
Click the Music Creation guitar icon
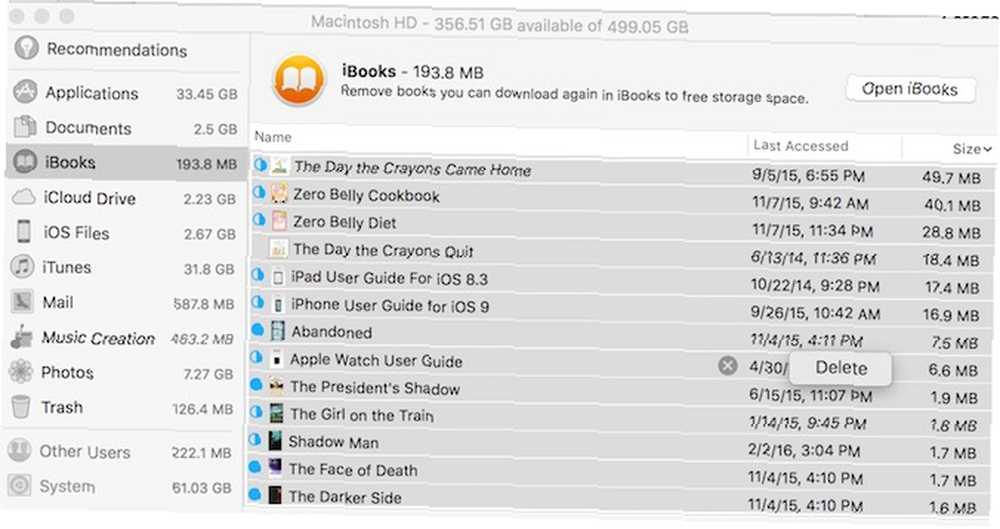click(x=21, y=336)
